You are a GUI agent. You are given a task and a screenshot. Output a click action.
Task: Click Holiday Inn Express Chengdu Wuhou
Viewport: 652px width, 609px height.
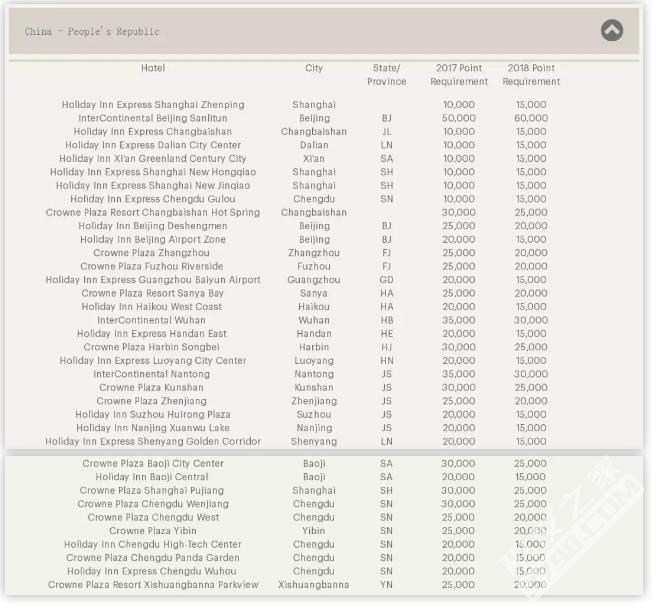coord(152,571)
